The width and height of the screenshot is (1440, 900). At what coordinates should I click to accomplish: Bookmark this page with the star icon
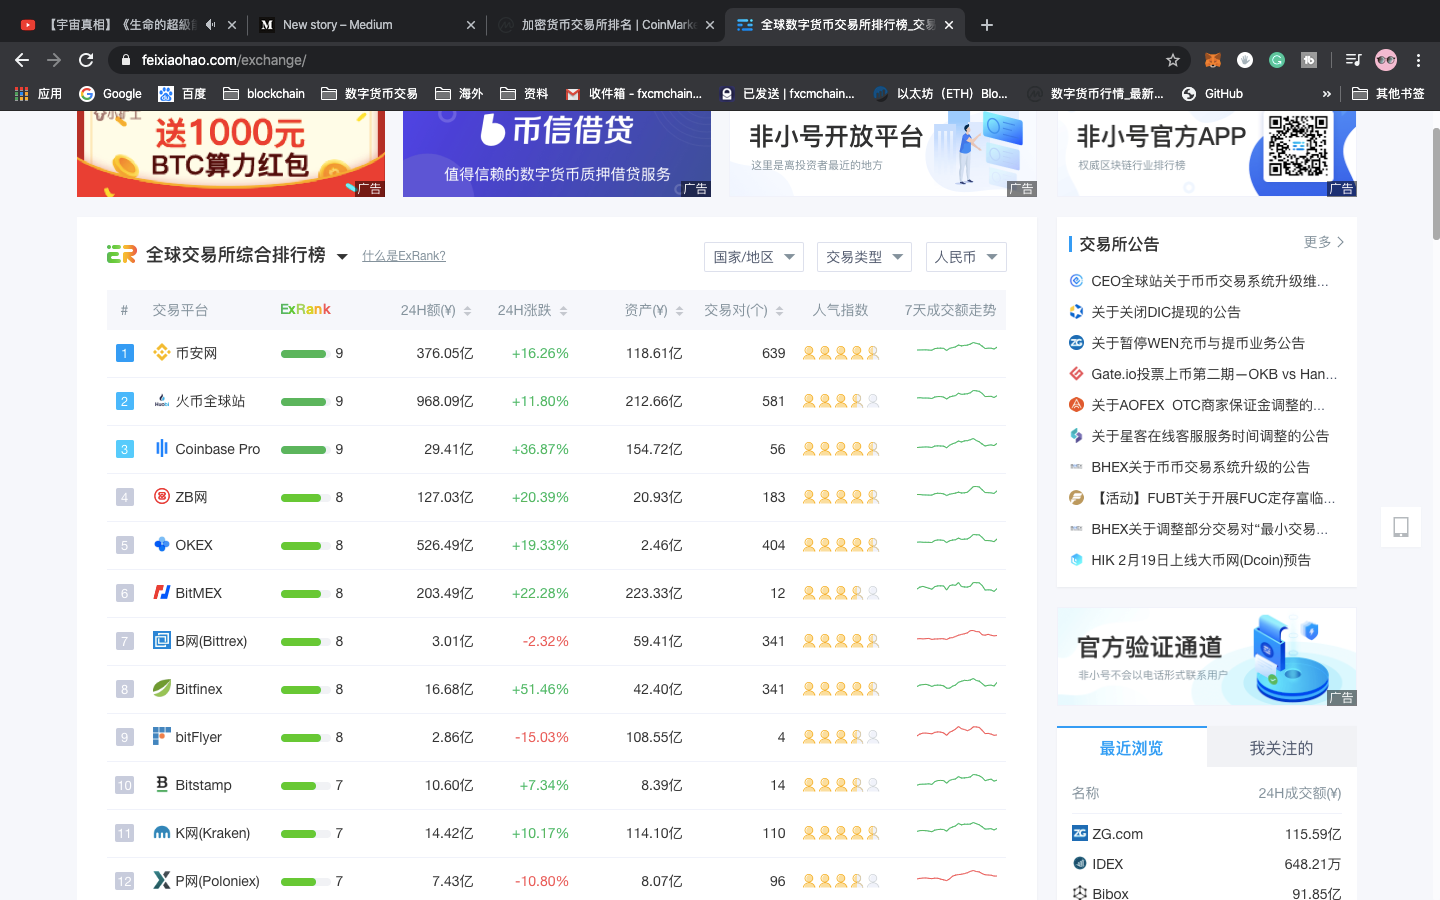tap(1173, 60)
